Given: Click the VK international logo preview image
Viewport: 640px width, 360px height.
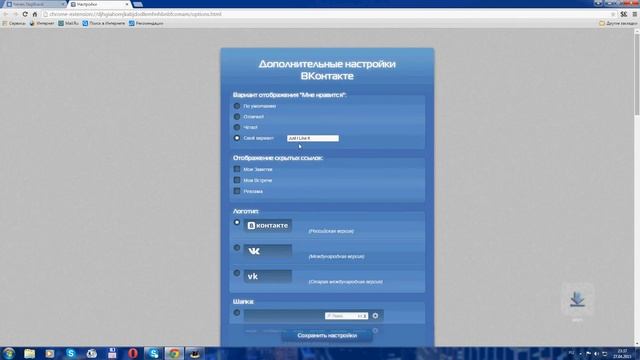Looking at the screenshot, I should click(x=268, y=251).
